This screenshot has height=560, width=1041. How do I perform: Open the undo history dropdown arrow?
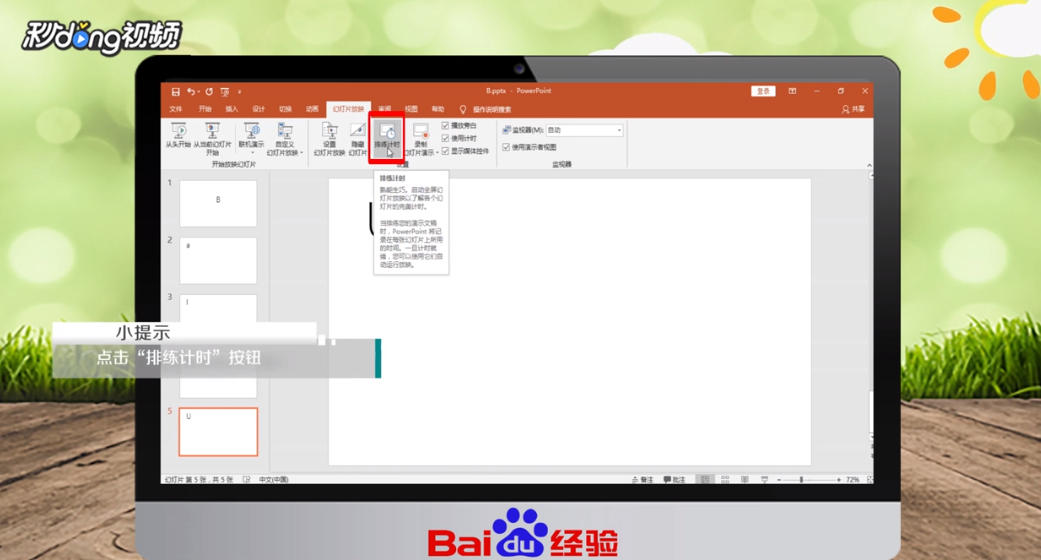pos(199,92)
